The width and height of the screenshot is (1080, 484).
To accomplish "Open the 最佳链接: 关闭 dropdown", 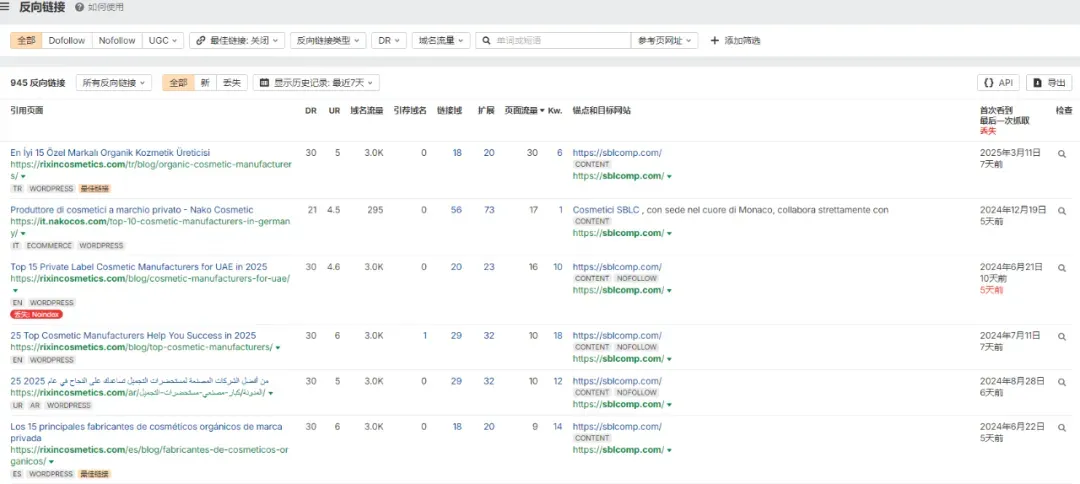I will (x=237, y=41).
